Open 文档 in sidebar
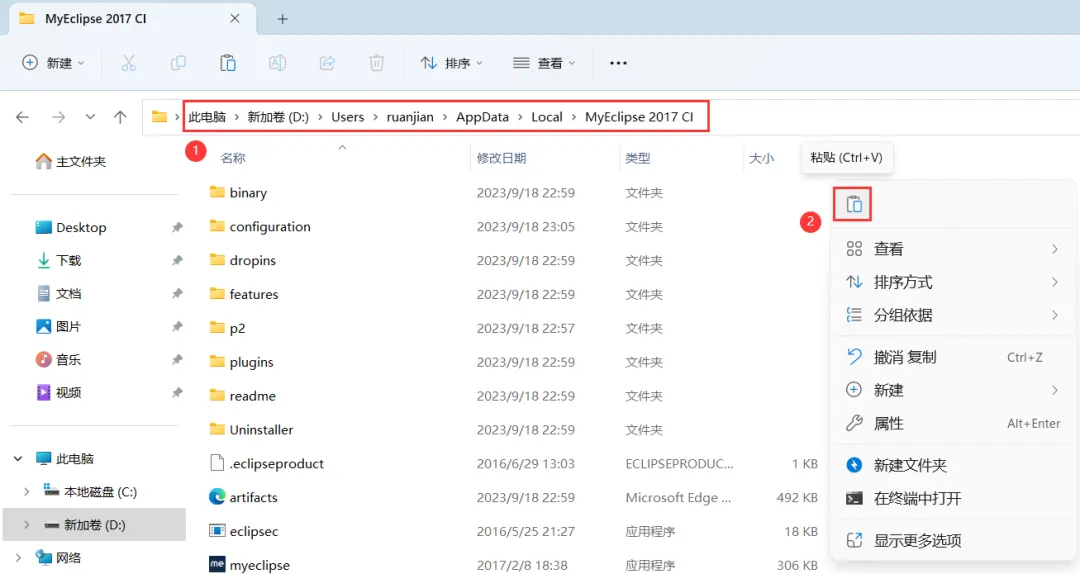The width and height of the screenshot is (1080, 574). [59, 294]
